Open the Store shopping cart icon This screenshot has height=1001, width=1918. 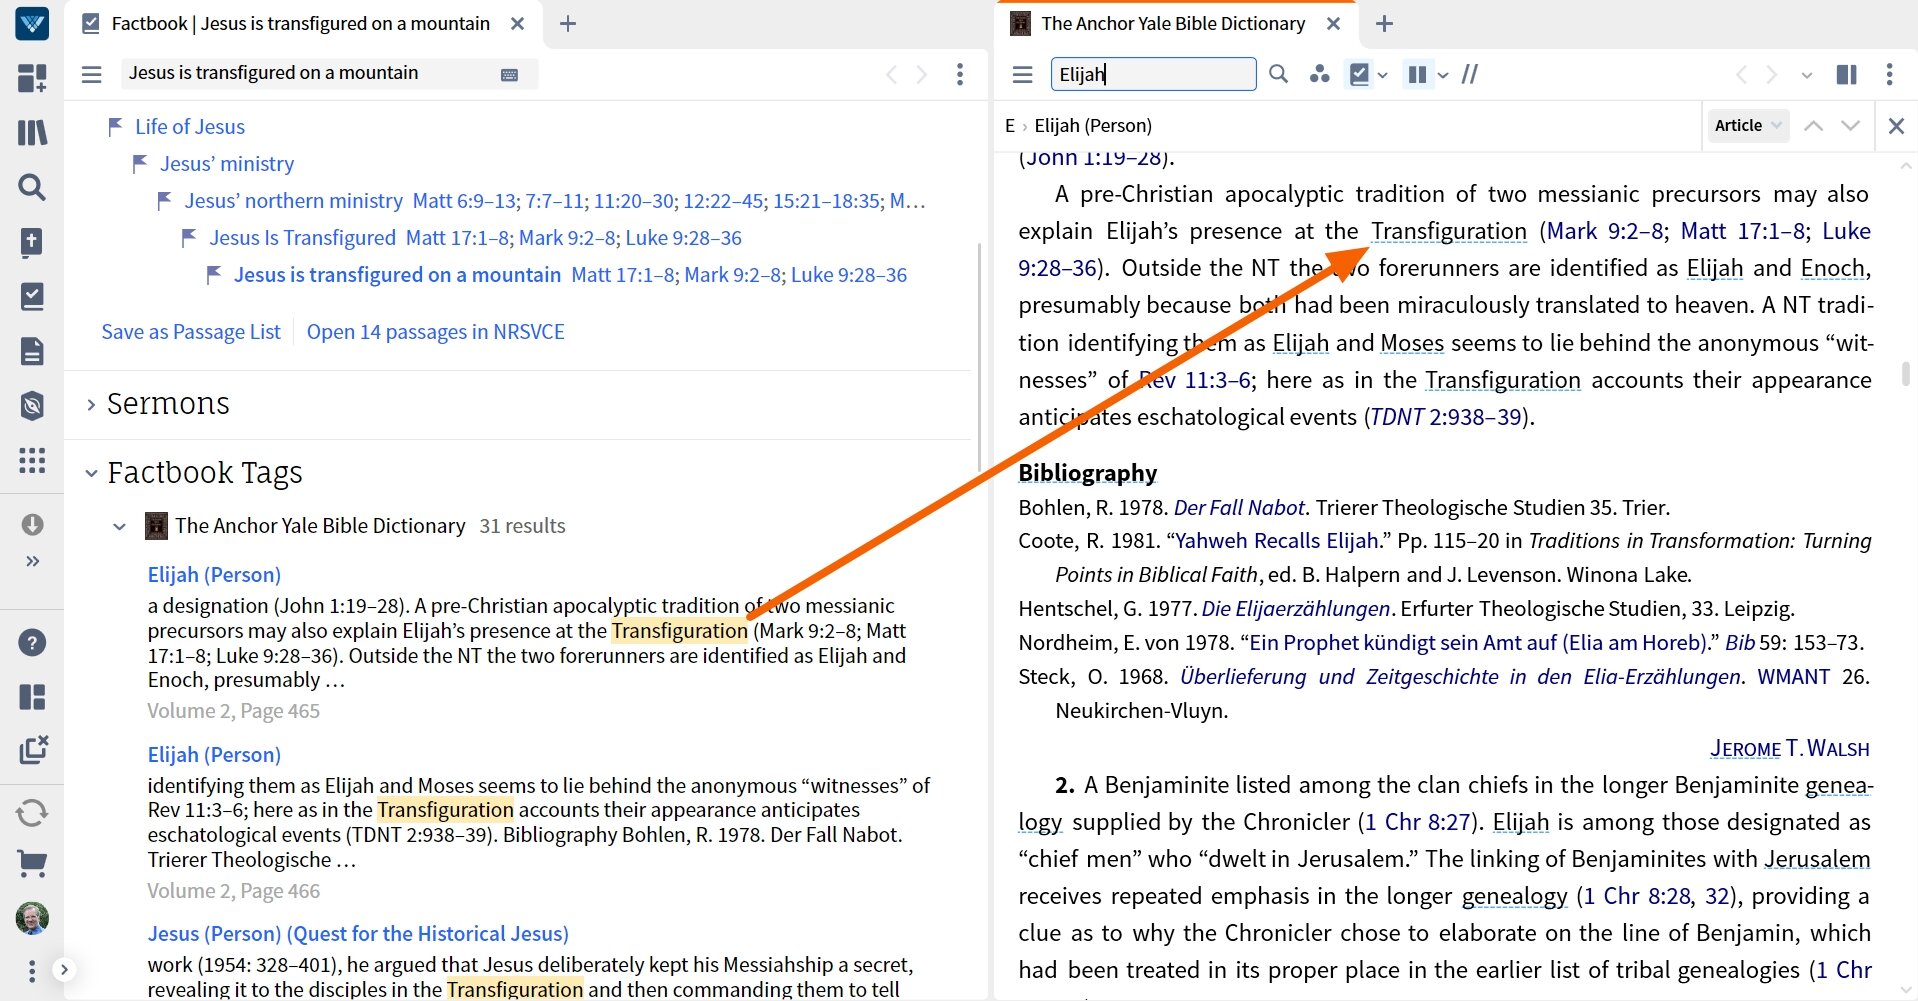[x=32, y=863]
